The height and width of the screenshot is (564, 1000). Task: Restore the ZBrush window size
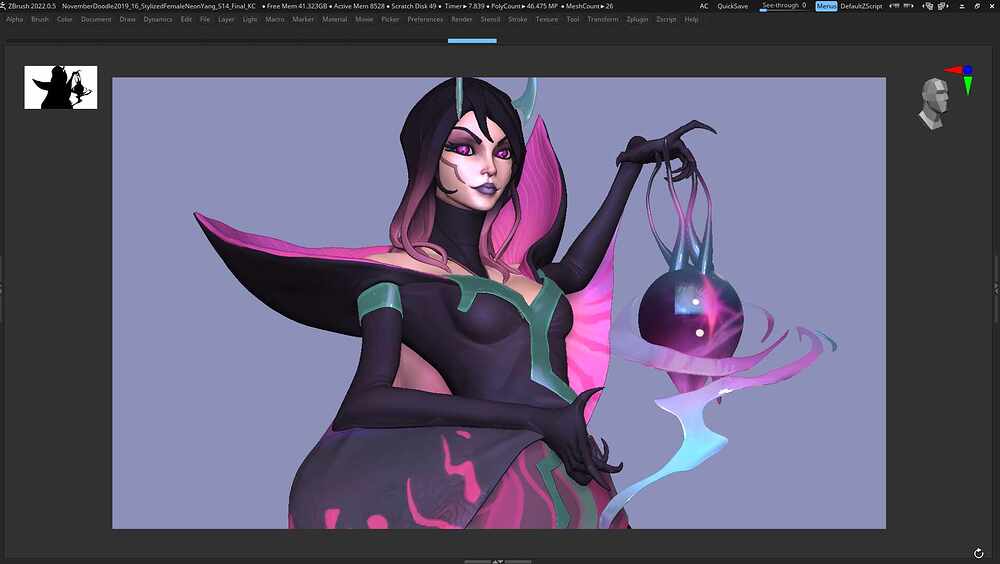(977, 6)
